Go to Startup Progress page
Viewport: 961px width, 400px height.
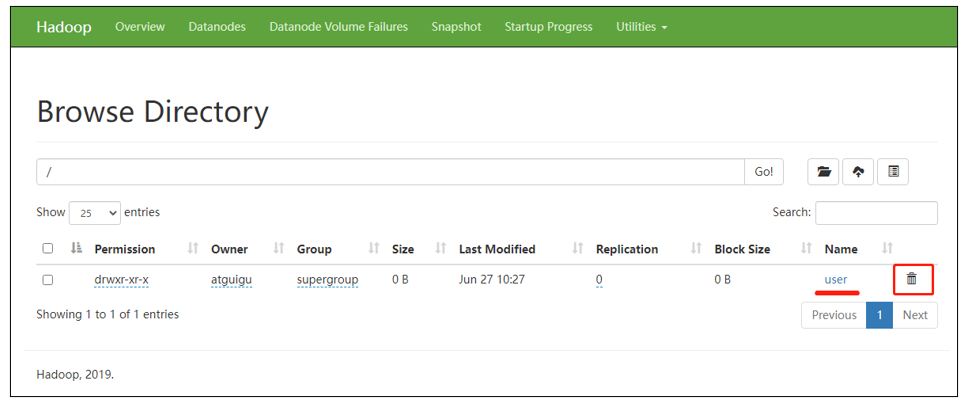point(548,27)
